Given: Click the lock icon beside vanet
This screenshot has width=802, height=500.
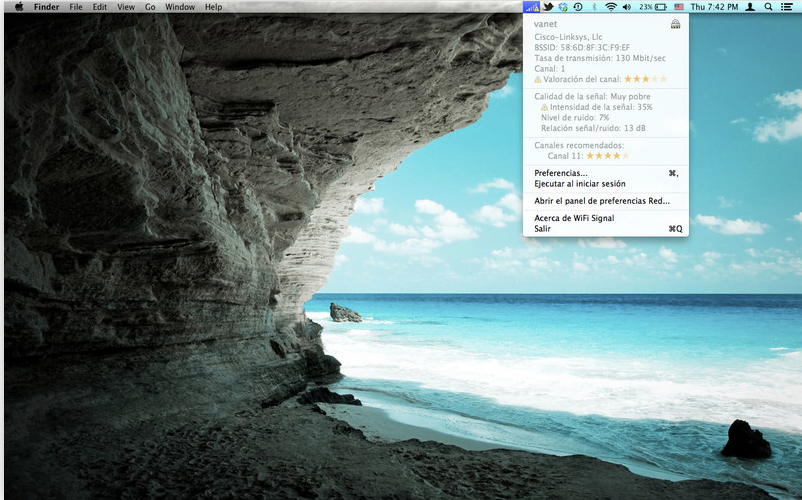Looking at the screenshot, I should 676,24.
